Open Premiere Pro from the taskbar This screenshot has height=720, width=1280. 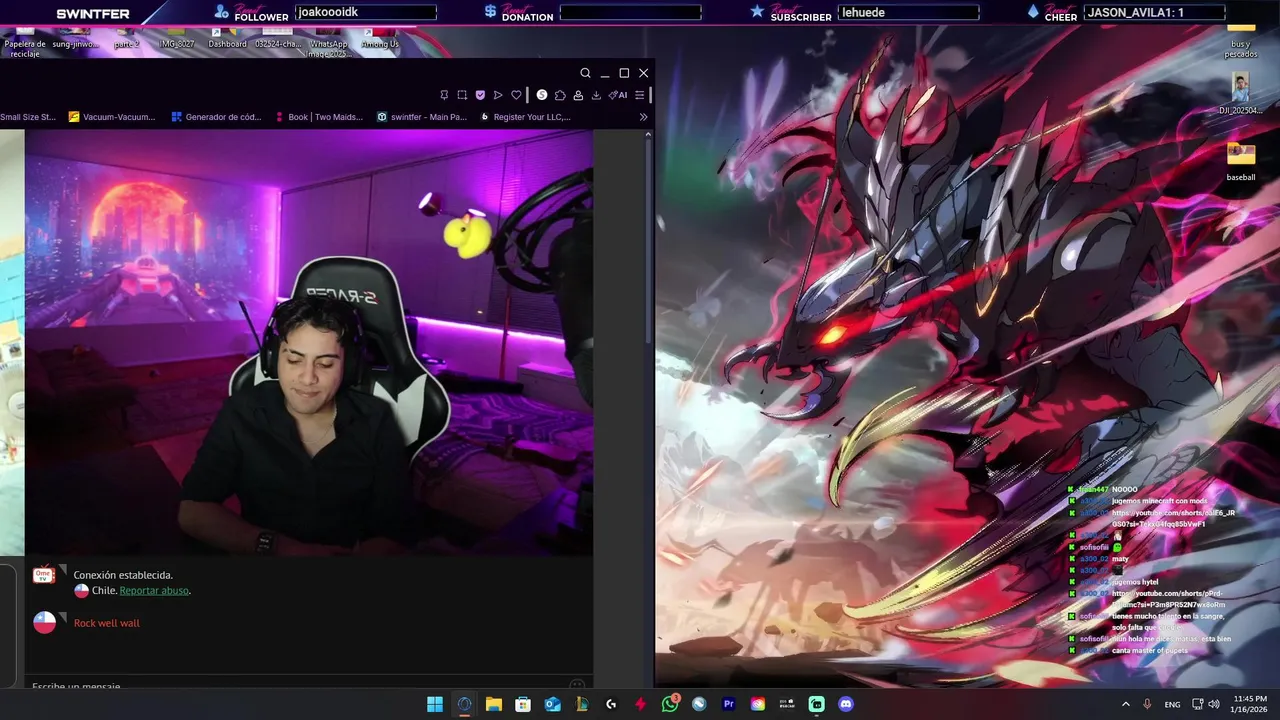(x=728, y=704)
